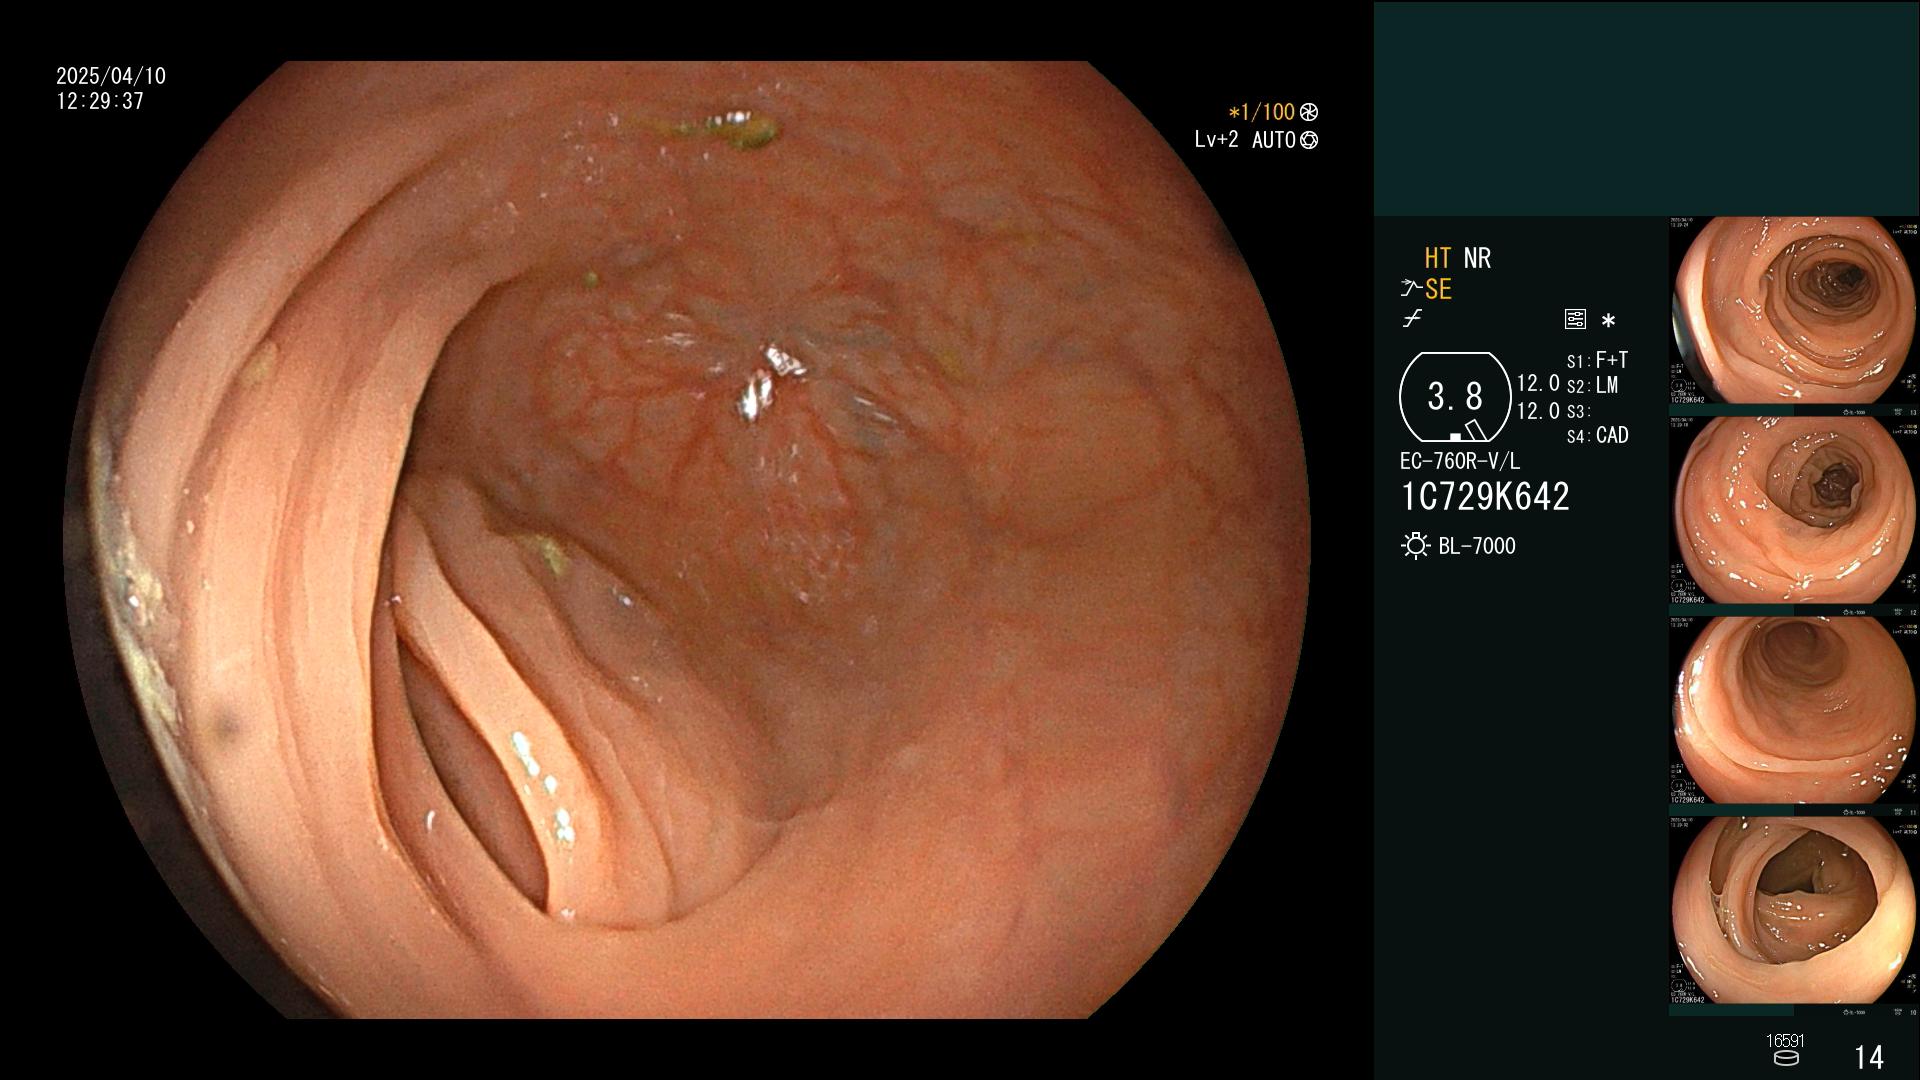This screenshot has width=1920, height=1080.
Task: Select the S1: F+T switch assignment
Action: coord(1597,360)
